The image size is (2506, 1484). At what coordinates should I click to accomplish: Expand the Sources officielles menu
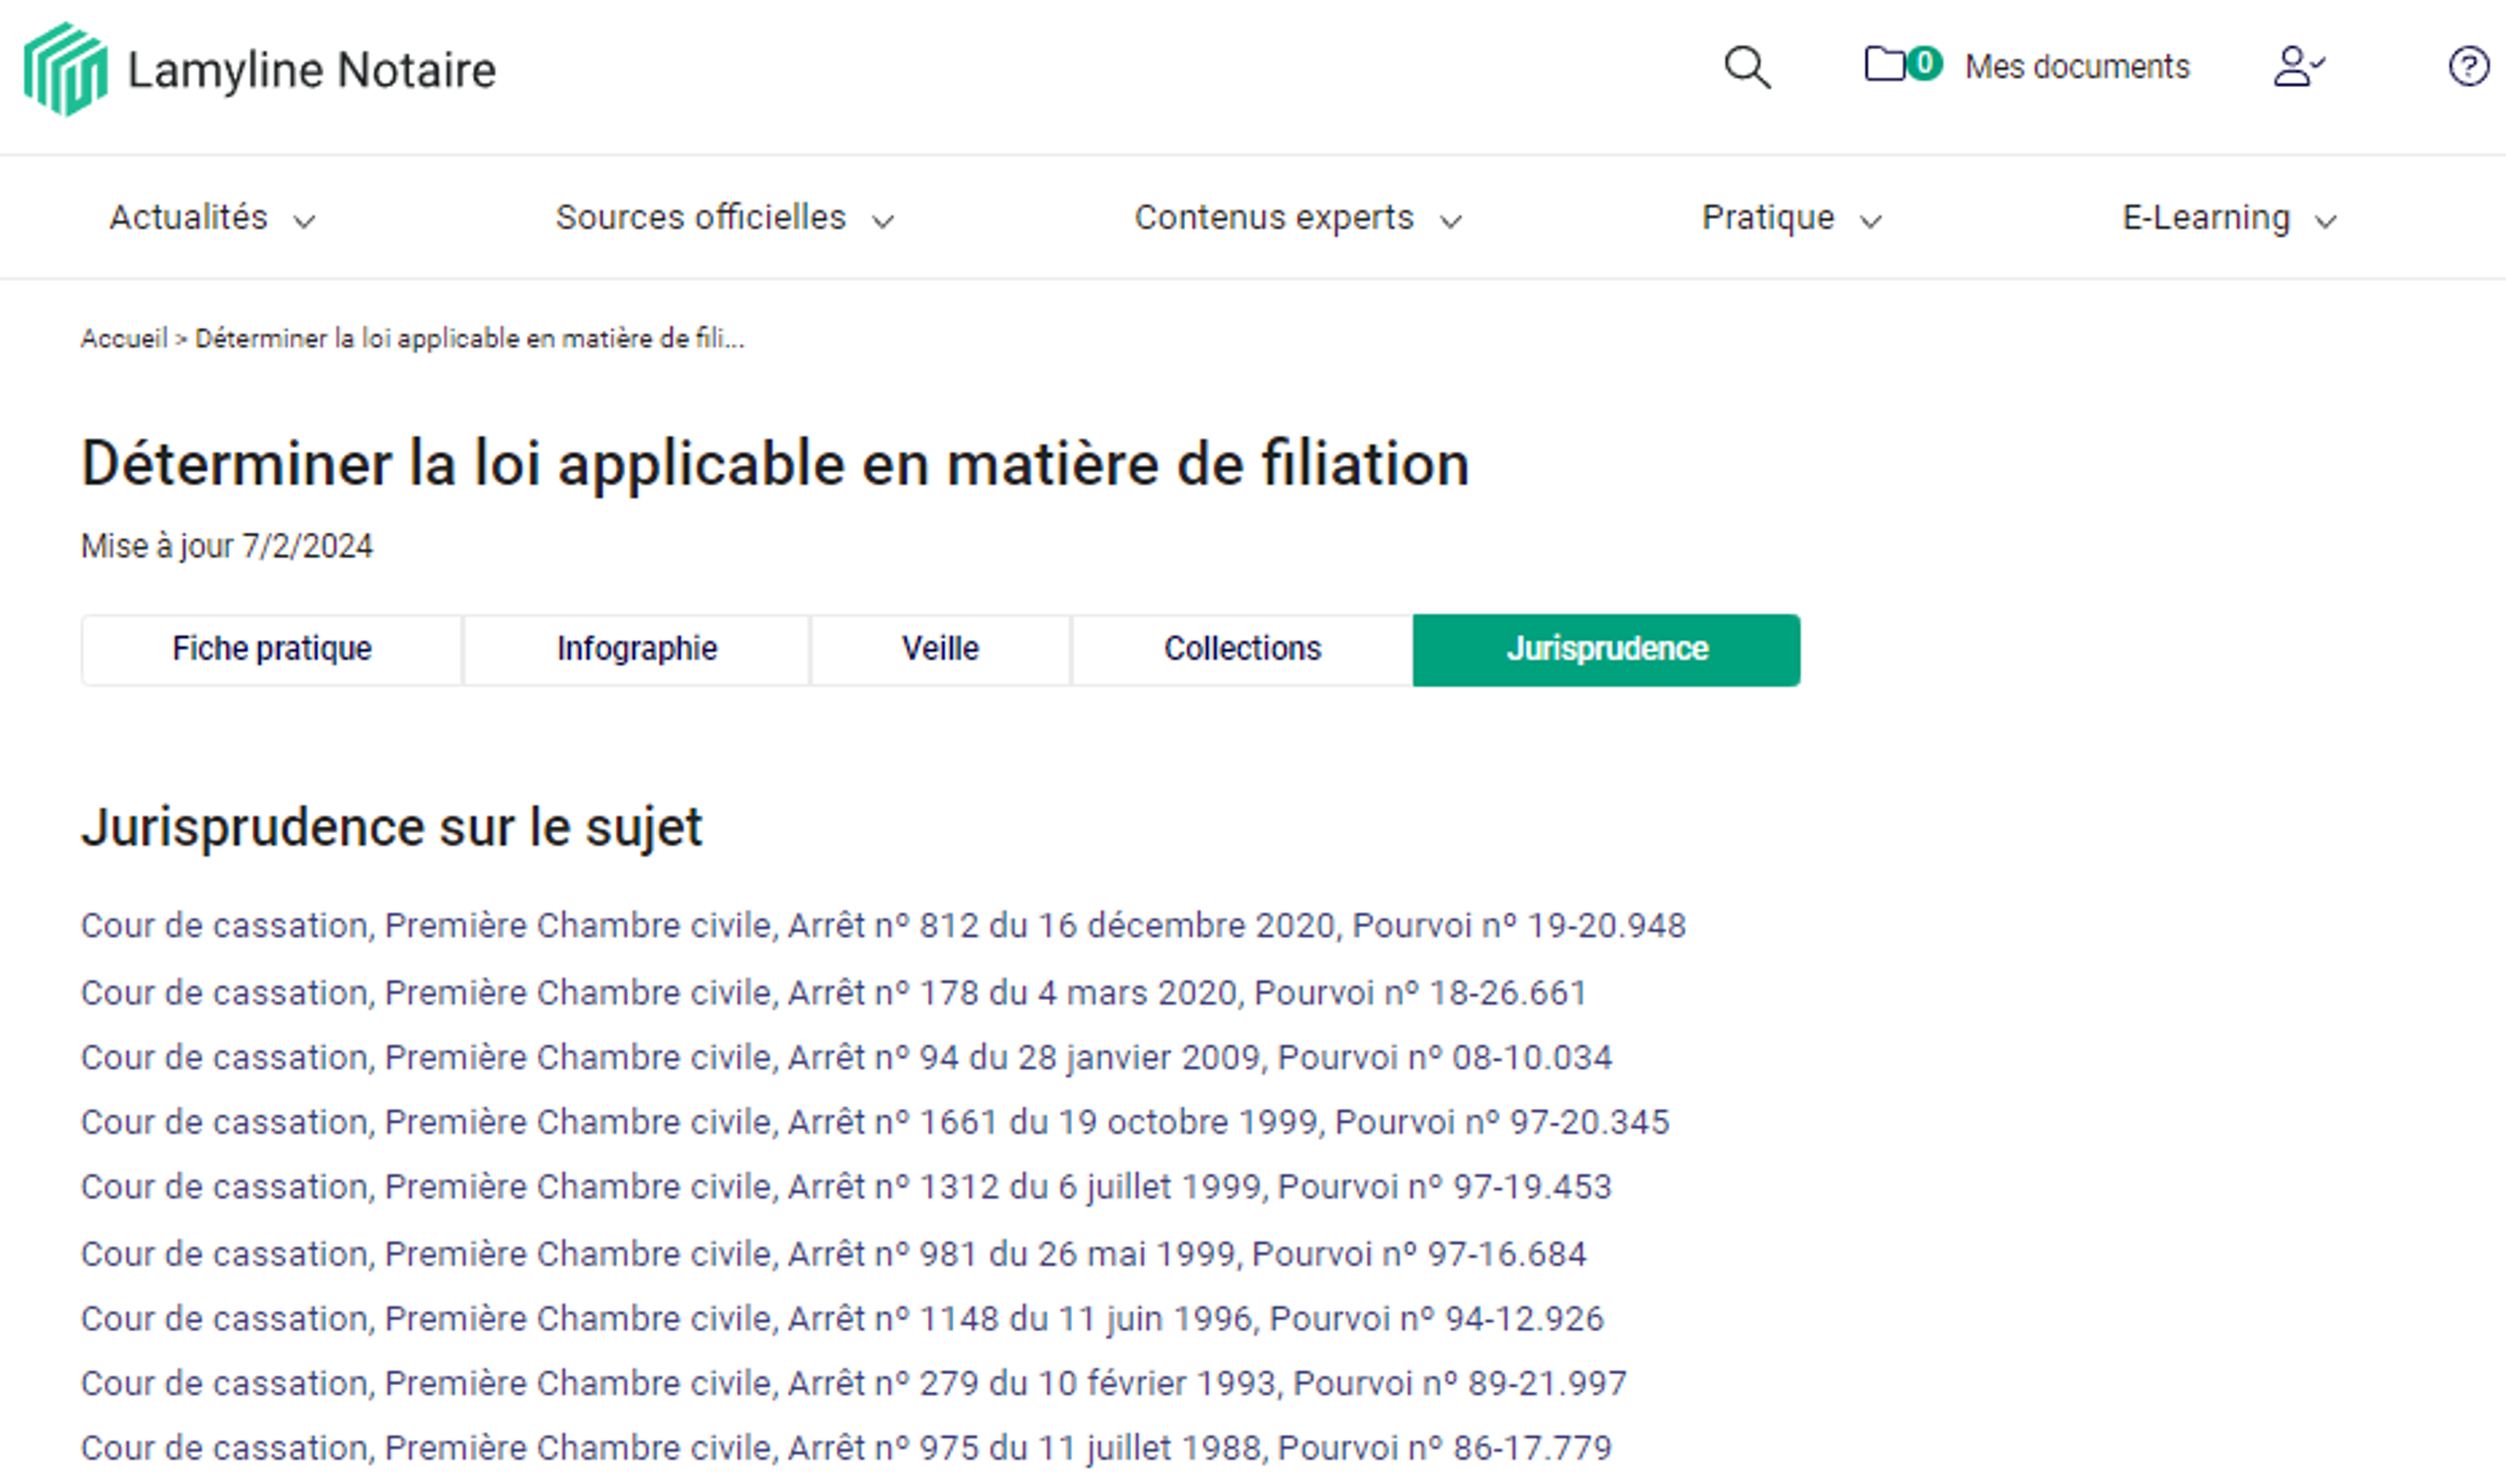[x=723, y=217]
